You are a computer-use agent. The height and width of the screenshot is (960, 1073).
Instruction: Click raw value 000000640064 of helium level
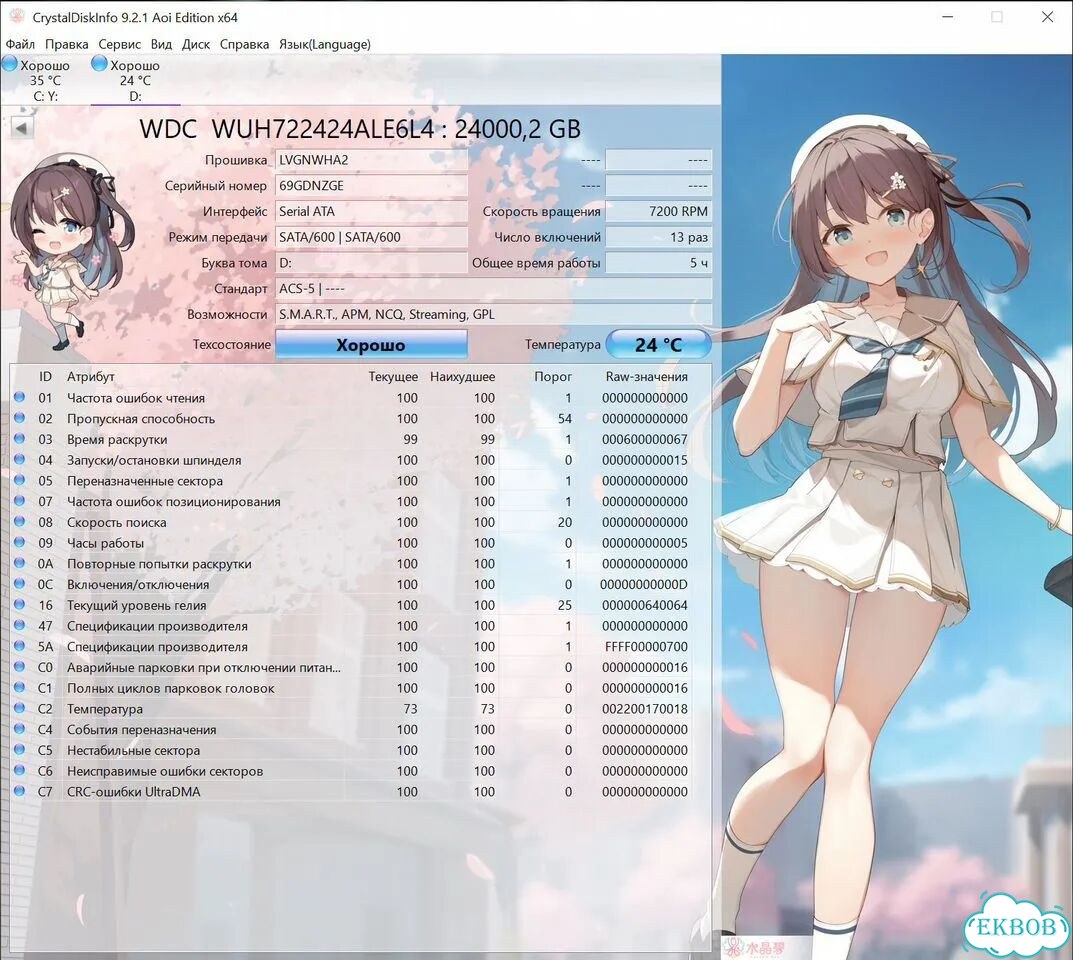click(645, 606)
